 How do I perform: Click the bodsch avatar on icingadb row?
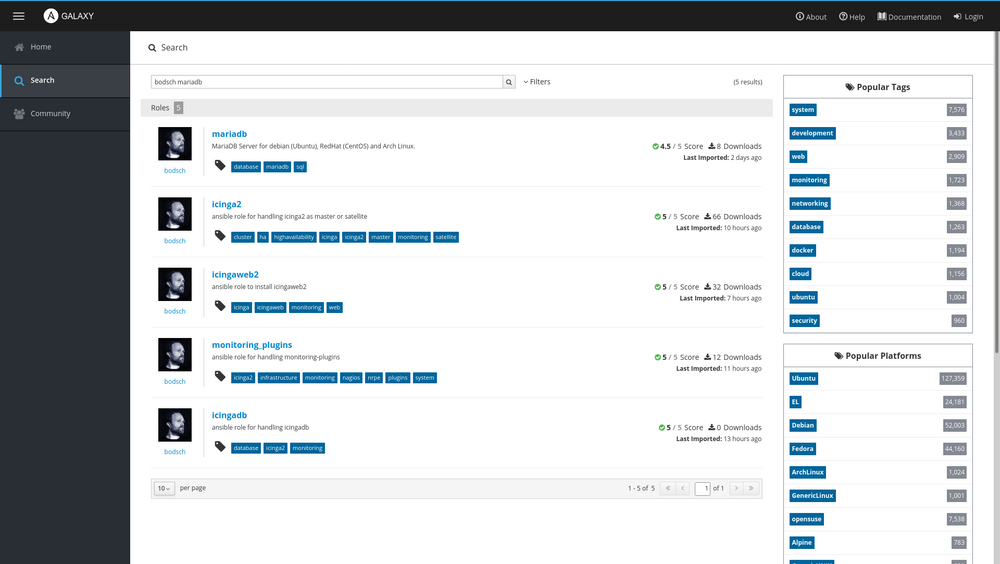click(175, 425)
